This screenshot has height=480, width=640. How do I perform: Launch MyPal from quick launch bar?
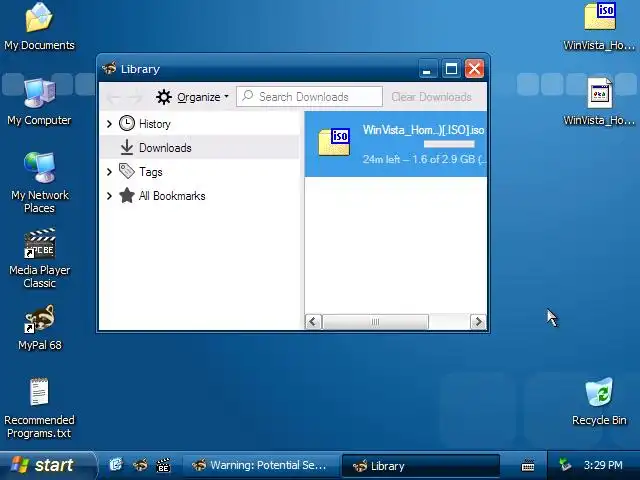click(140, 465)
